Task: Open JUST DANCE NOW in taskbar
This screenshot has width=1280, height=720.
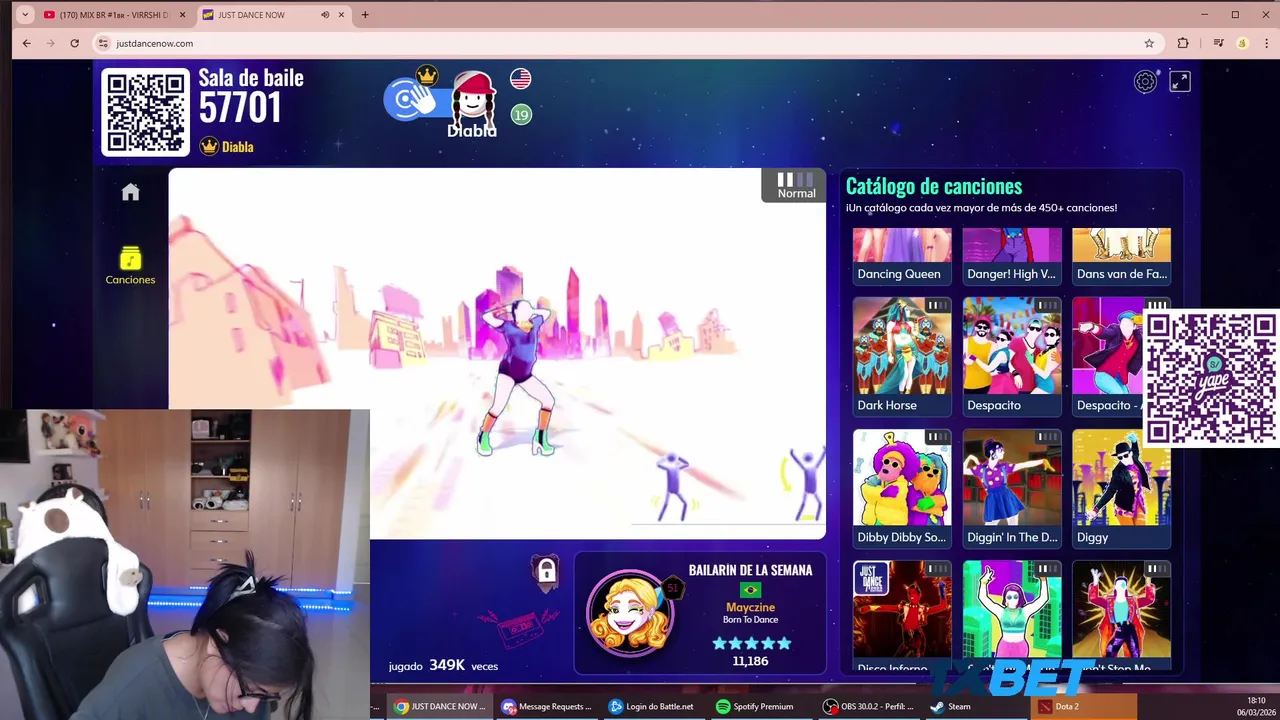Action: click(x=439, y=706)
